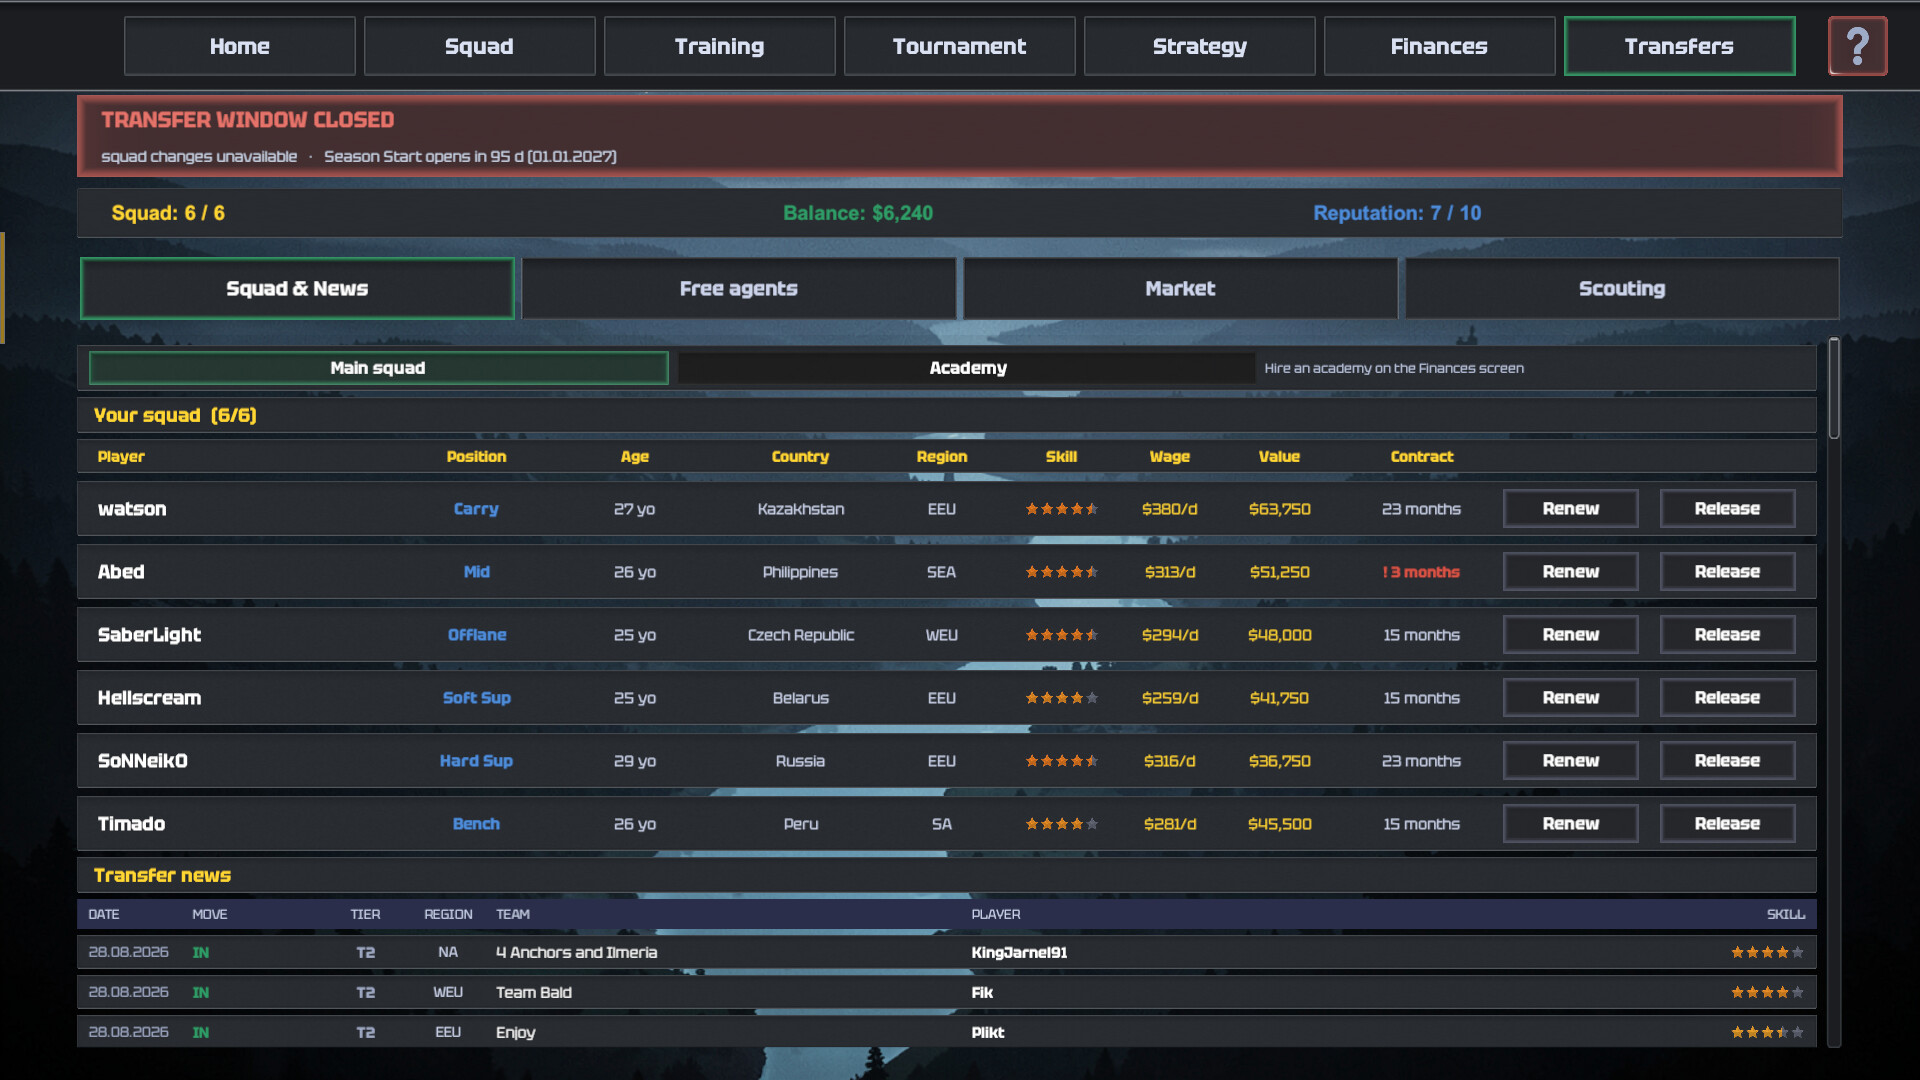Select the Squad & News sub-tab
The image size is (1920, 1080).
click(x=297, y=289)
